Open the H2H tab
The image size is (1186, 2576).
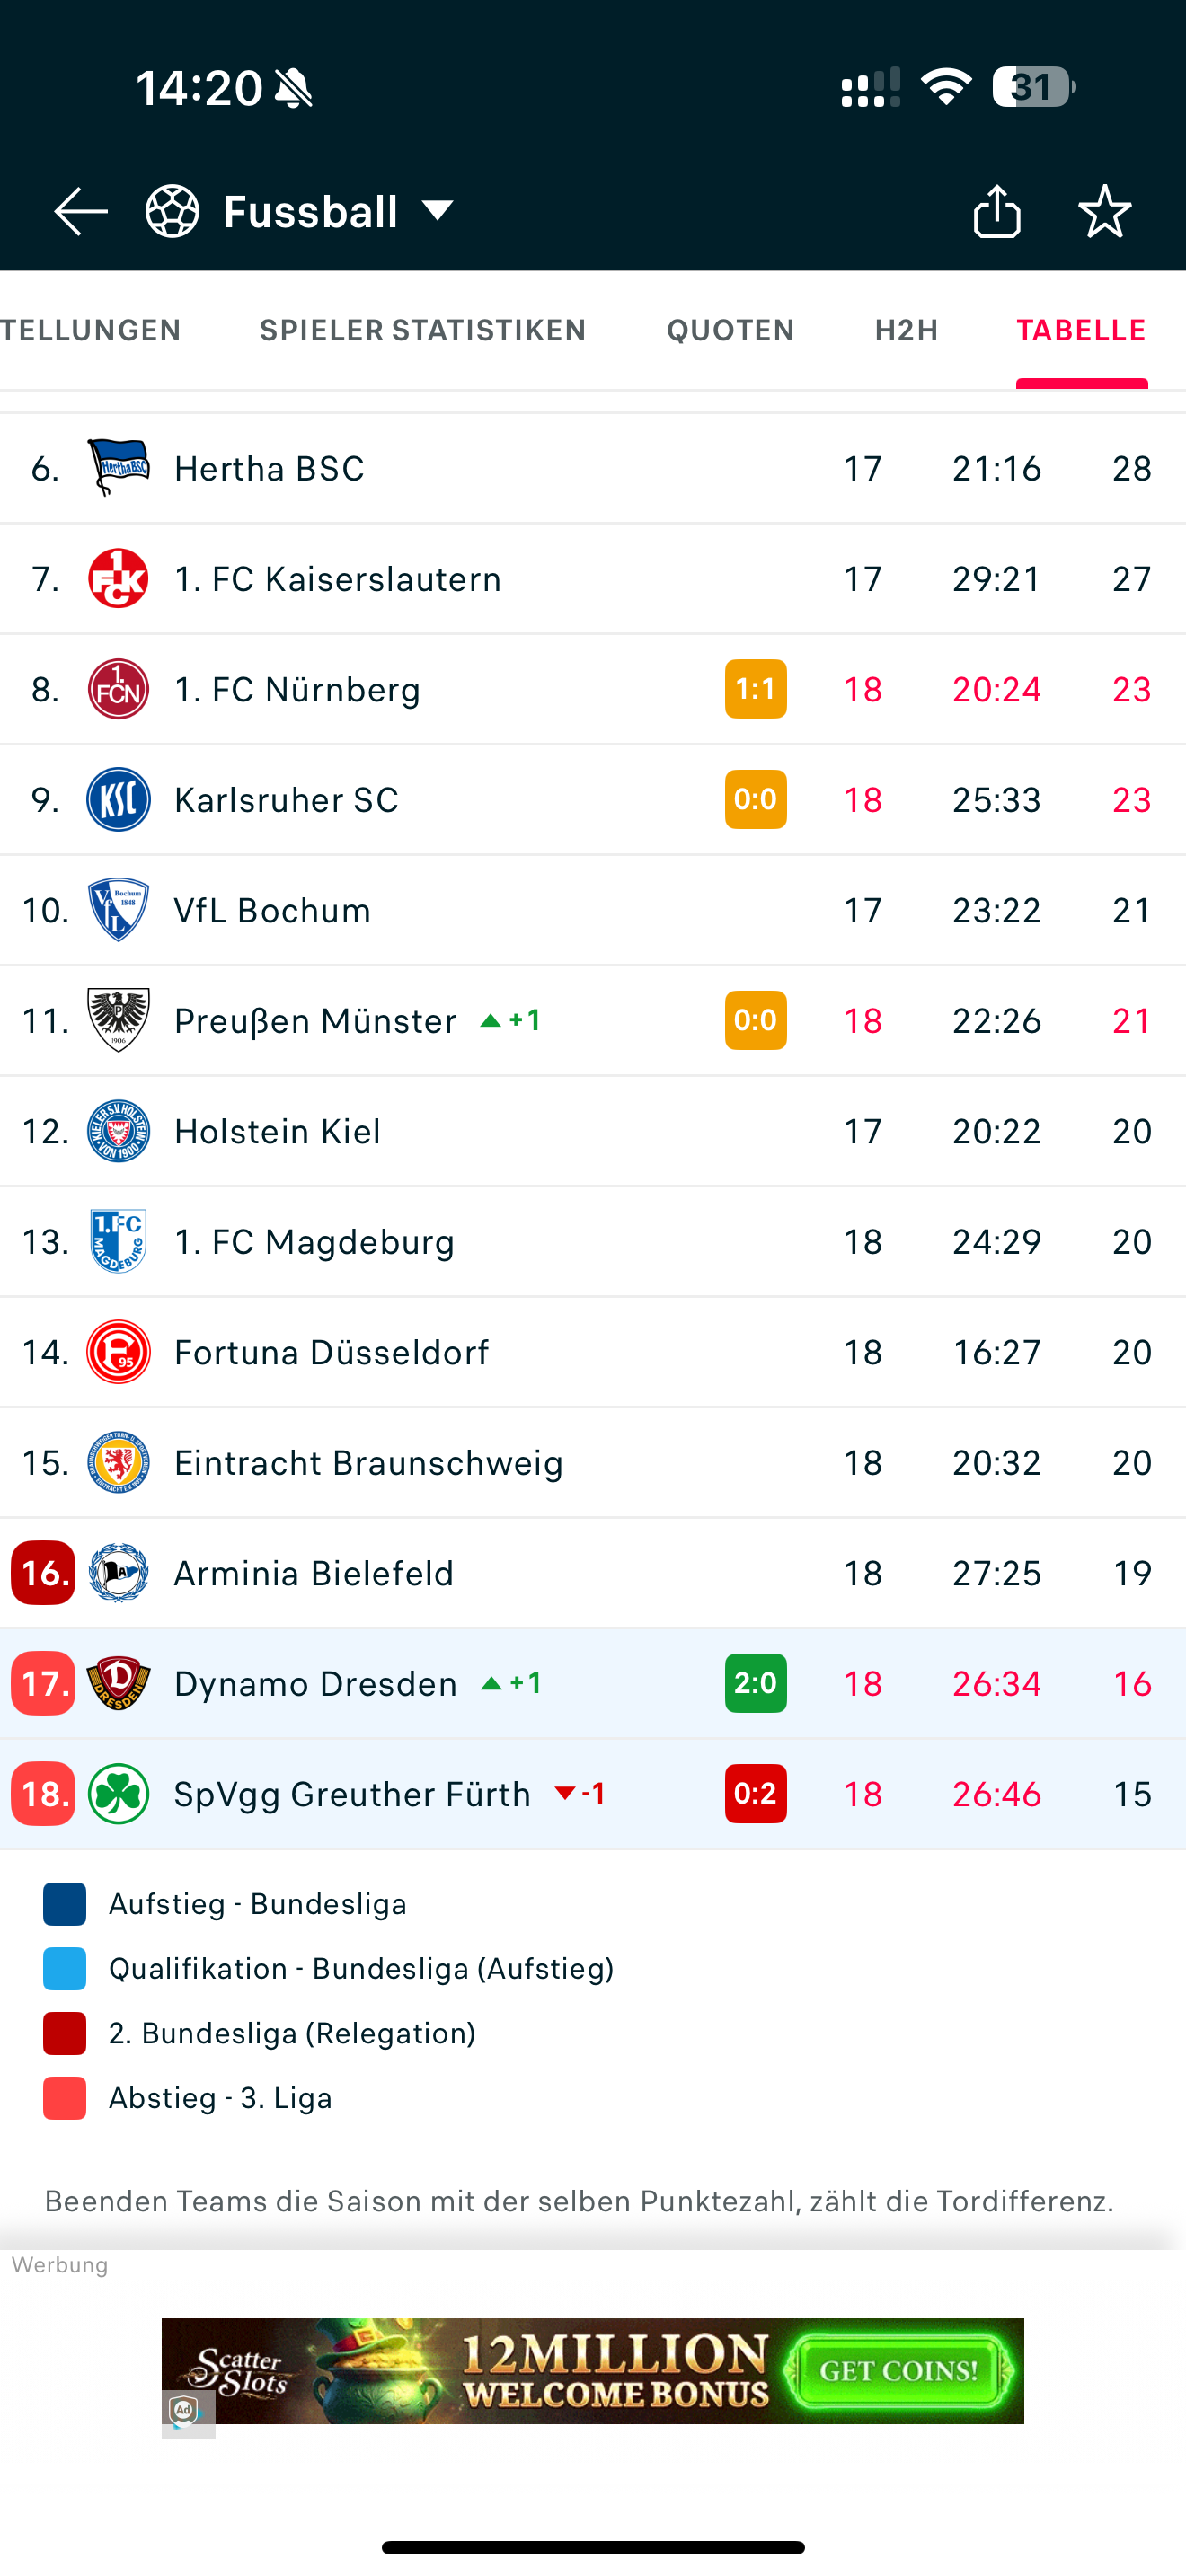coord(906,330)
